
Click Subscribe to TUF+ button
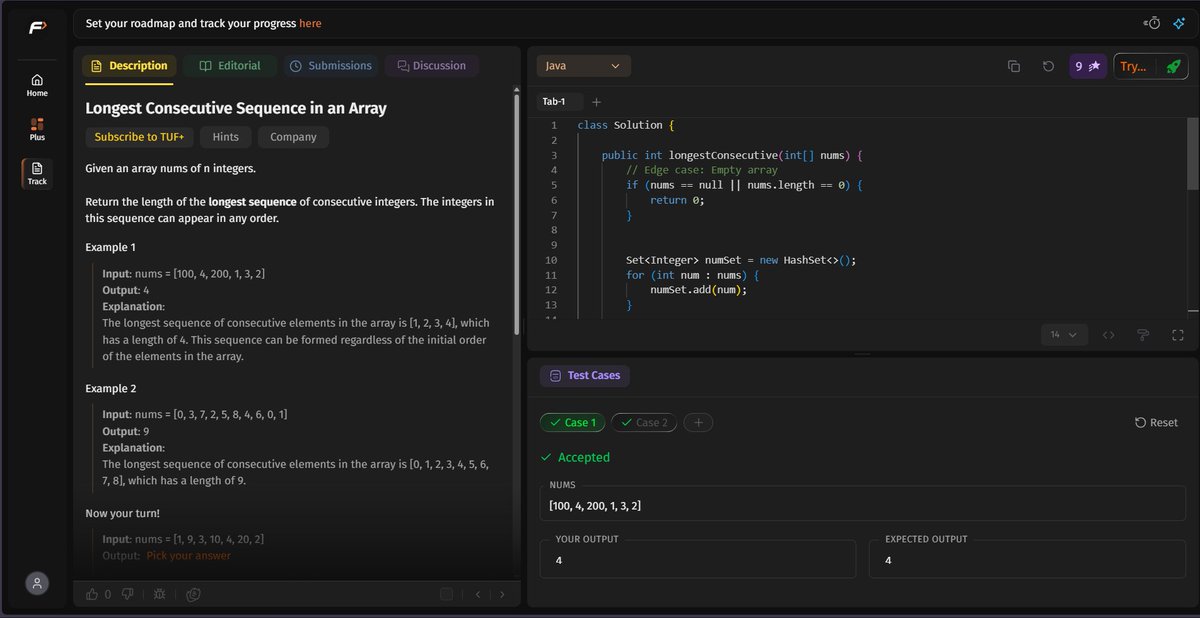click(139, 137)
